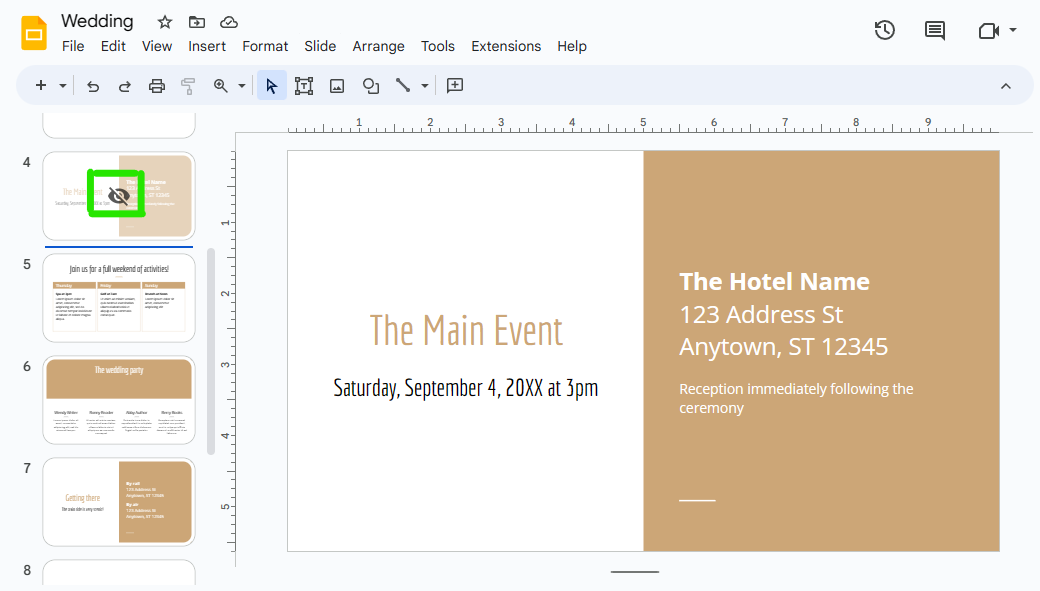Image resolution: width=1040 pixels, height=591 pixels.
Task: Open the File menu
Action: click(x=73, y=46)
